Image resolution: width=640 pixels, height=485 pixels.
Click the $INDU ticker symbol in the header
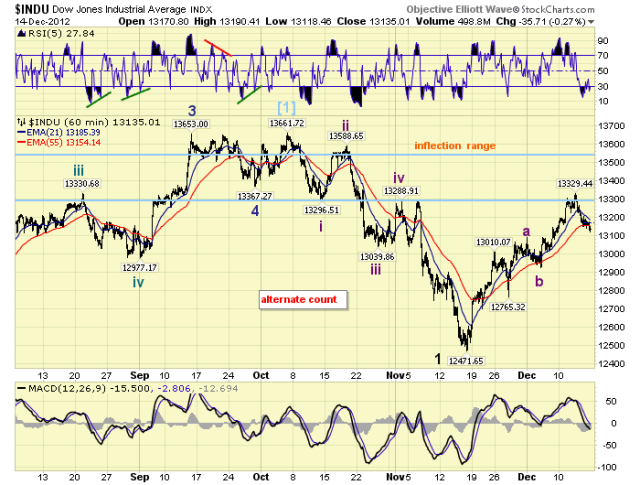point(32,9)
